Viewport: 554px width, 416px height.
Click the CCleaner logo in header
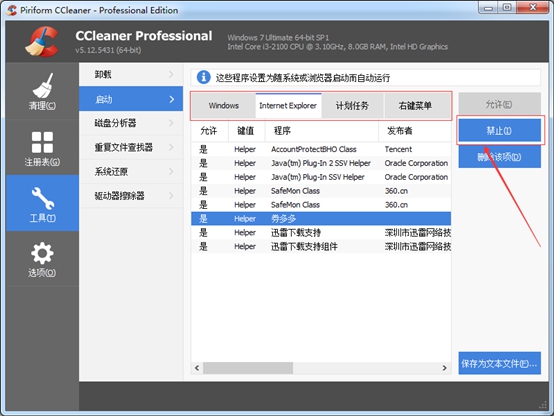click(42, 42)
